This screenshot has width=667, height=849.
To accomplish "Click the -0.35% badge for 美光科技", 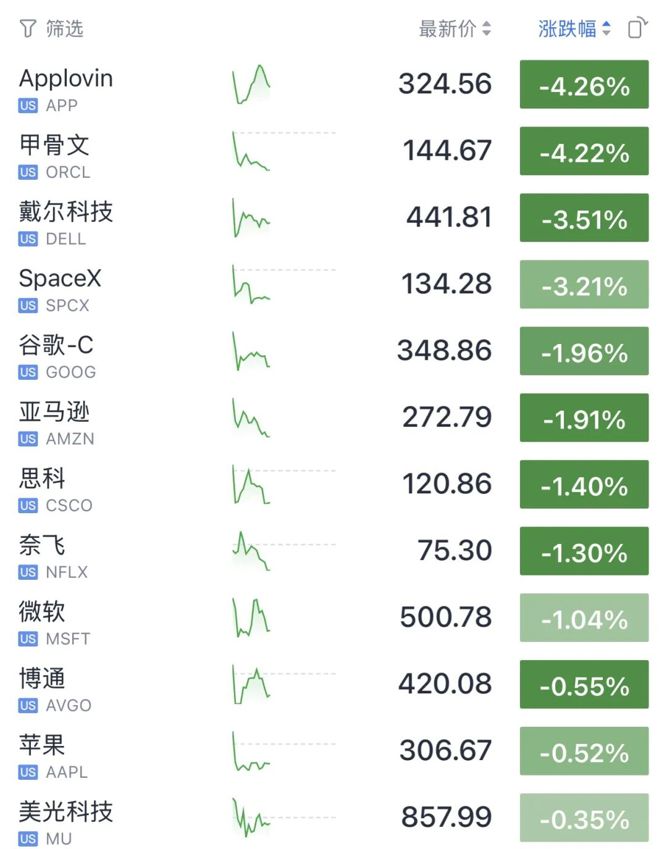I will click(584, 818).
